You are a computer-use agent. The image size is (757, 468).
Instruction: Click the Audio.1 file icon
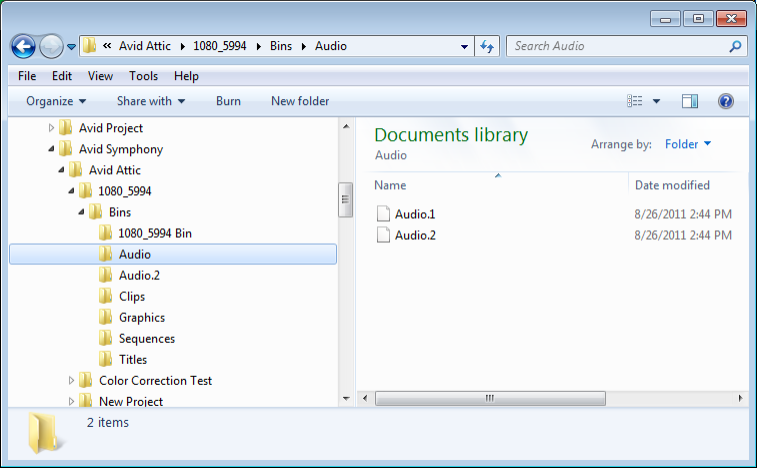[383, 213]
